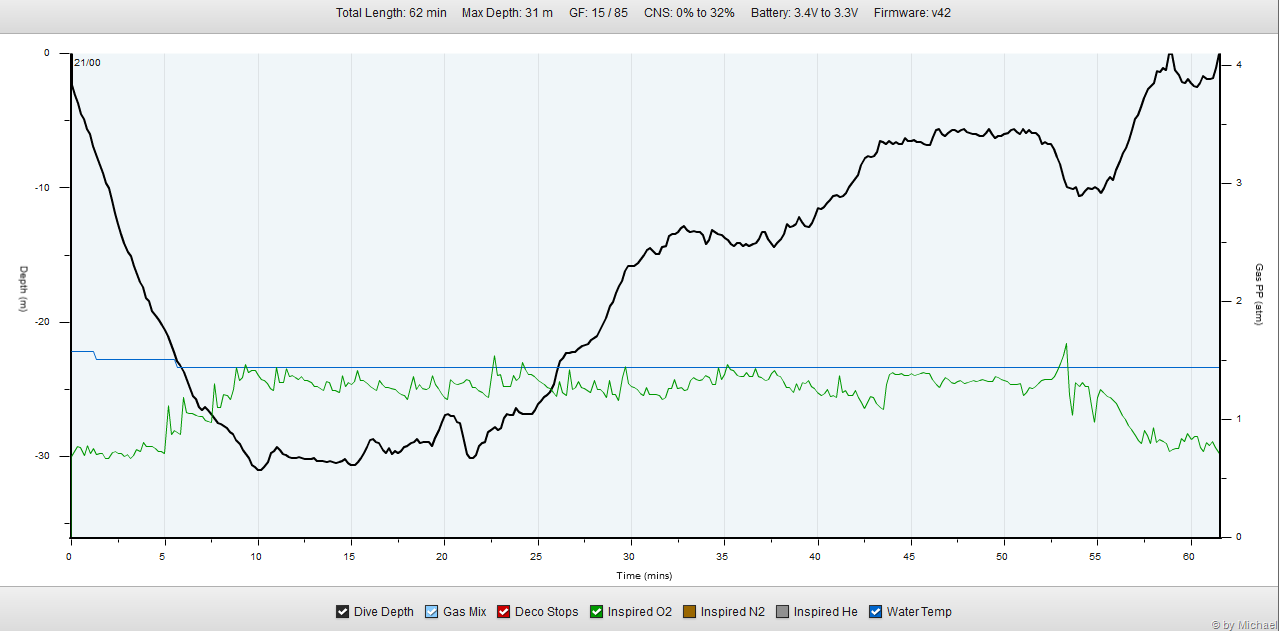This screenshot has height=631, width=1279.
Task: Click the Total Length 62 min text
Action: (391, 13)
